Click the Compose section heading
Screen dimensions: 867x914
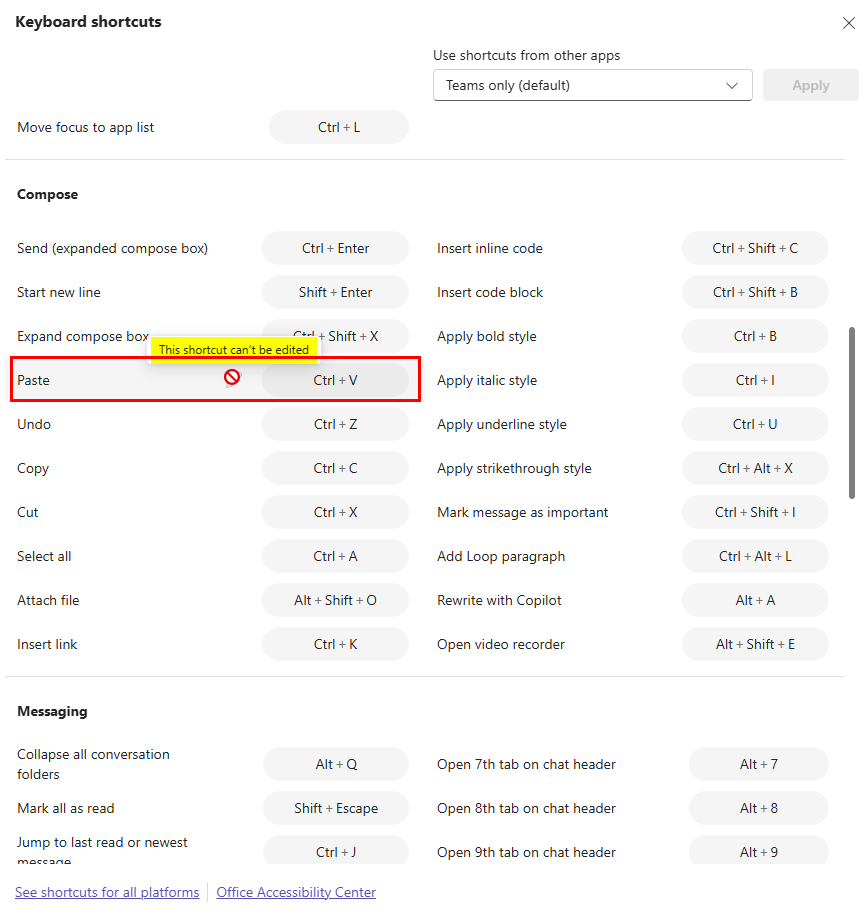(x=47, y=194)
